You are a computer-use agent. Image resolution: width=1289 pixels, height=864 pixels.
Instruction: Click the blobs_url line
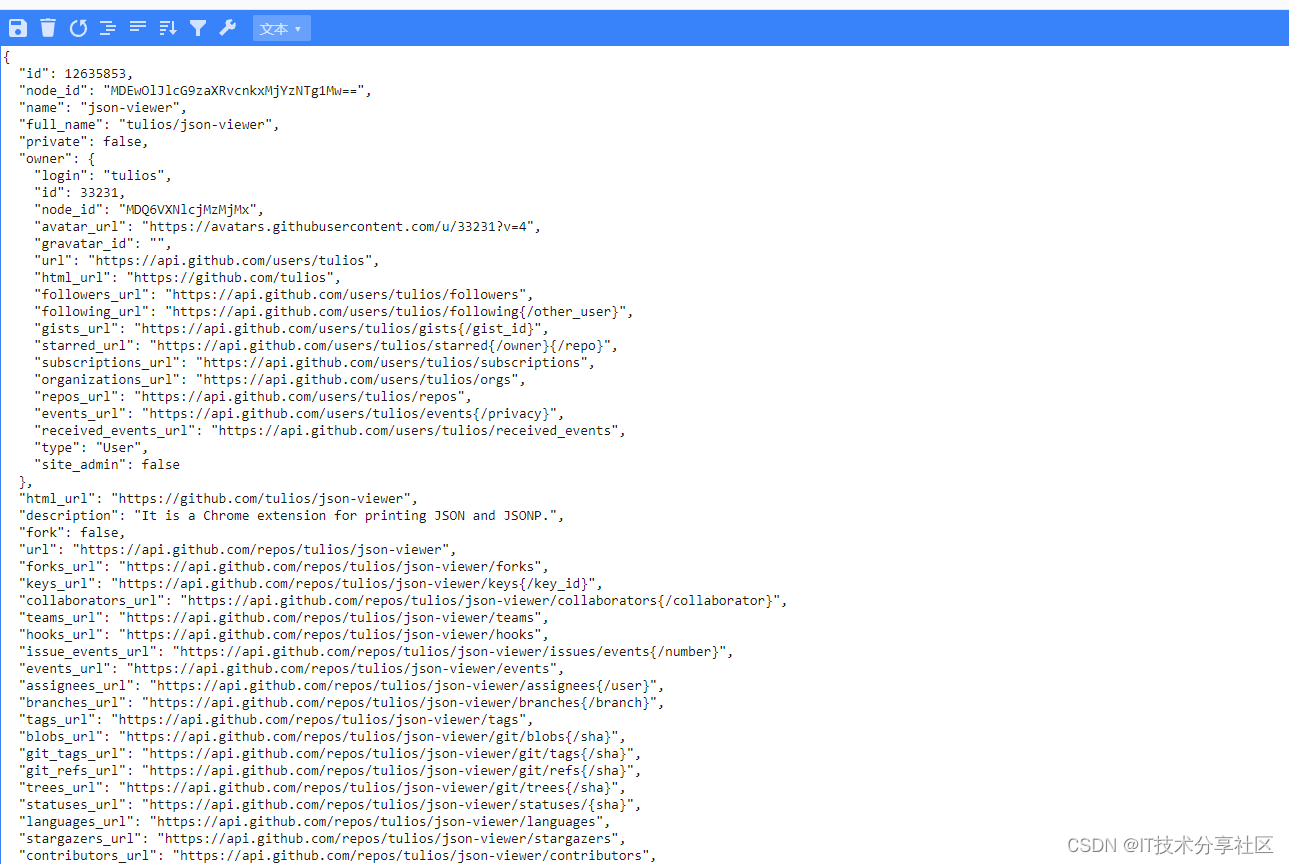(323, 736)
